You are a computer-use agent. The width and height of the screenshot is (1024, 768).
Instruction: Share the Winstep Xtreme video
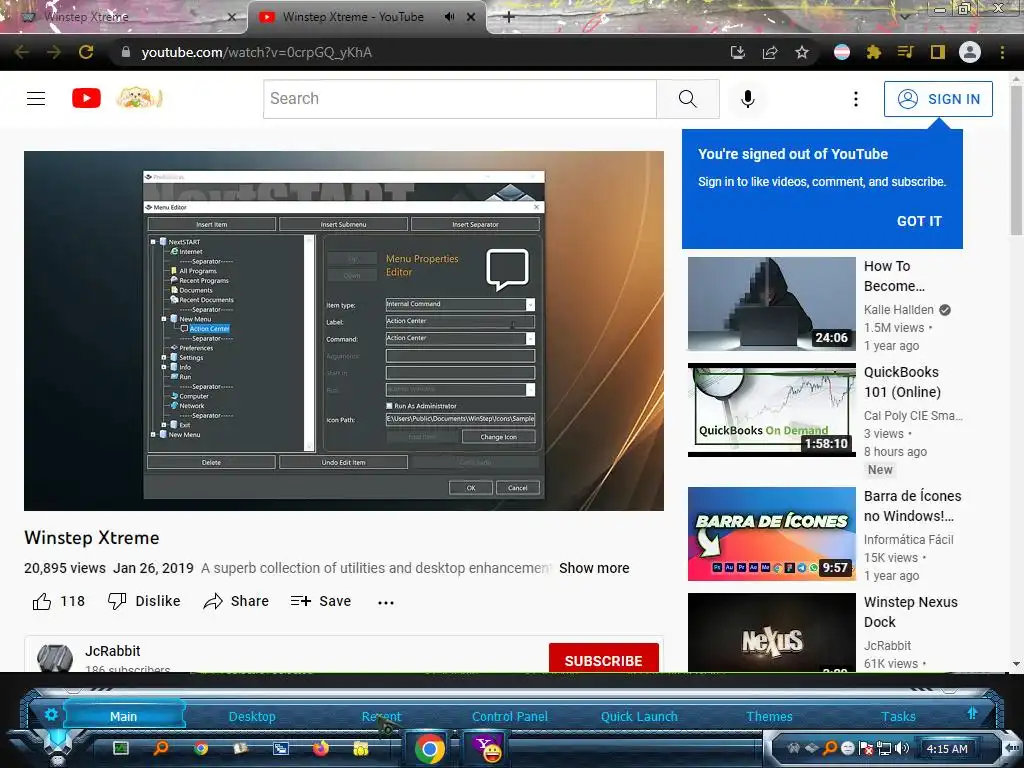pos(236,601)
